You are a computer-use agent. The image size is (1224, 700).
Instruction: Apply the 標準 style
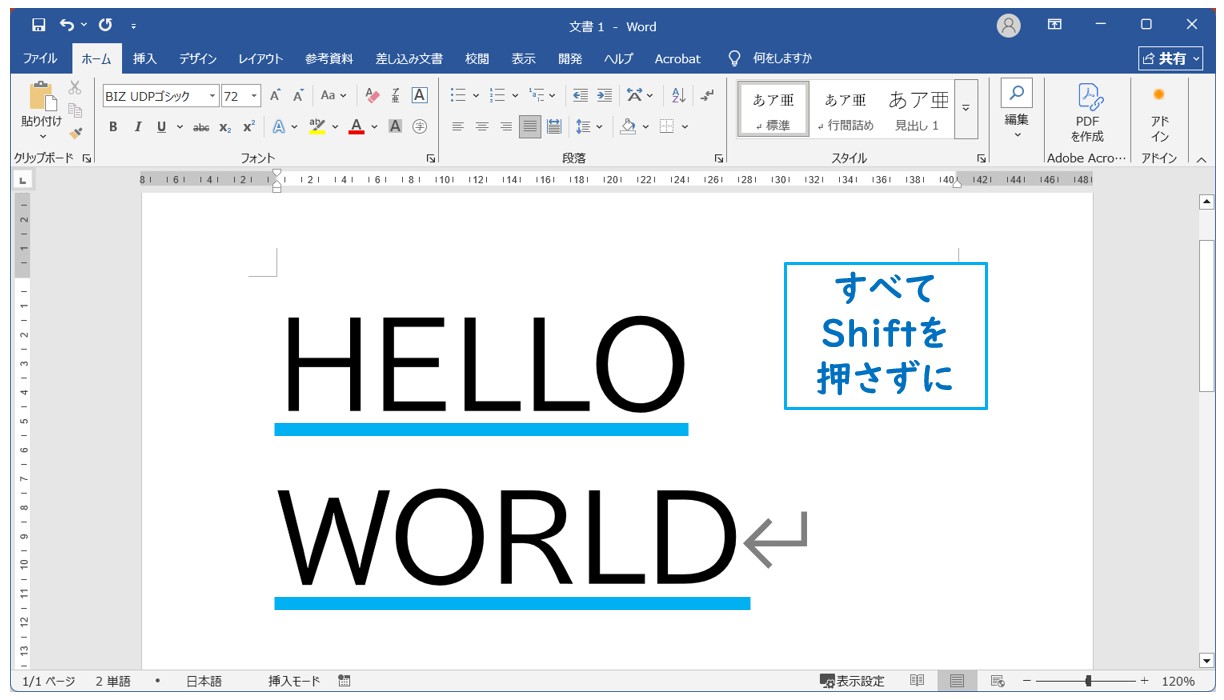click(773, 109)
